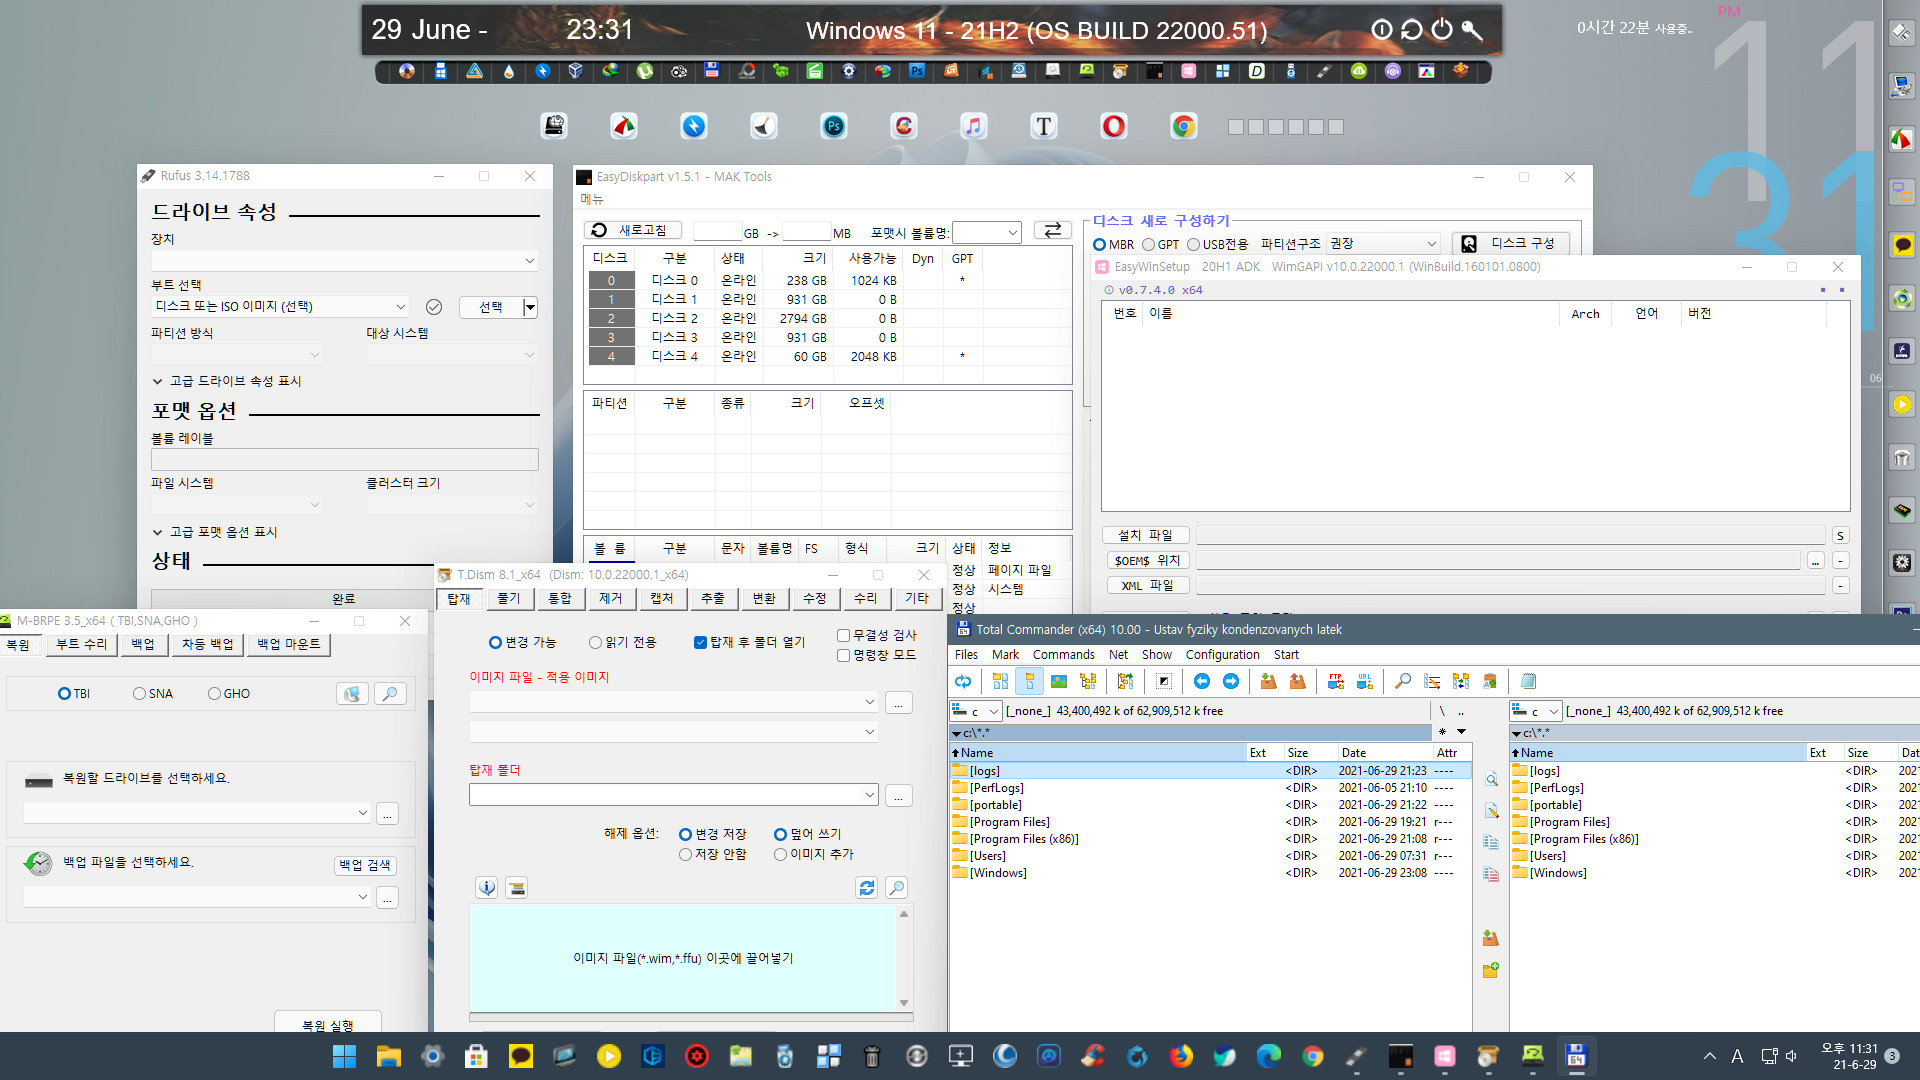1920x1080 pixels.
Task: Click Synchronize directories icon in Total Commander
Action: [x=1461, y=681]
